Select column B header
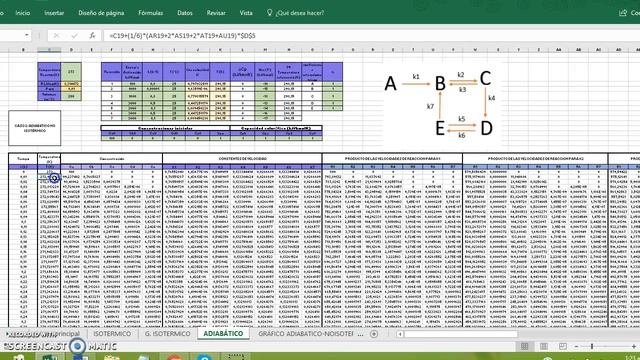640x360 pixels. click(23, 50)
